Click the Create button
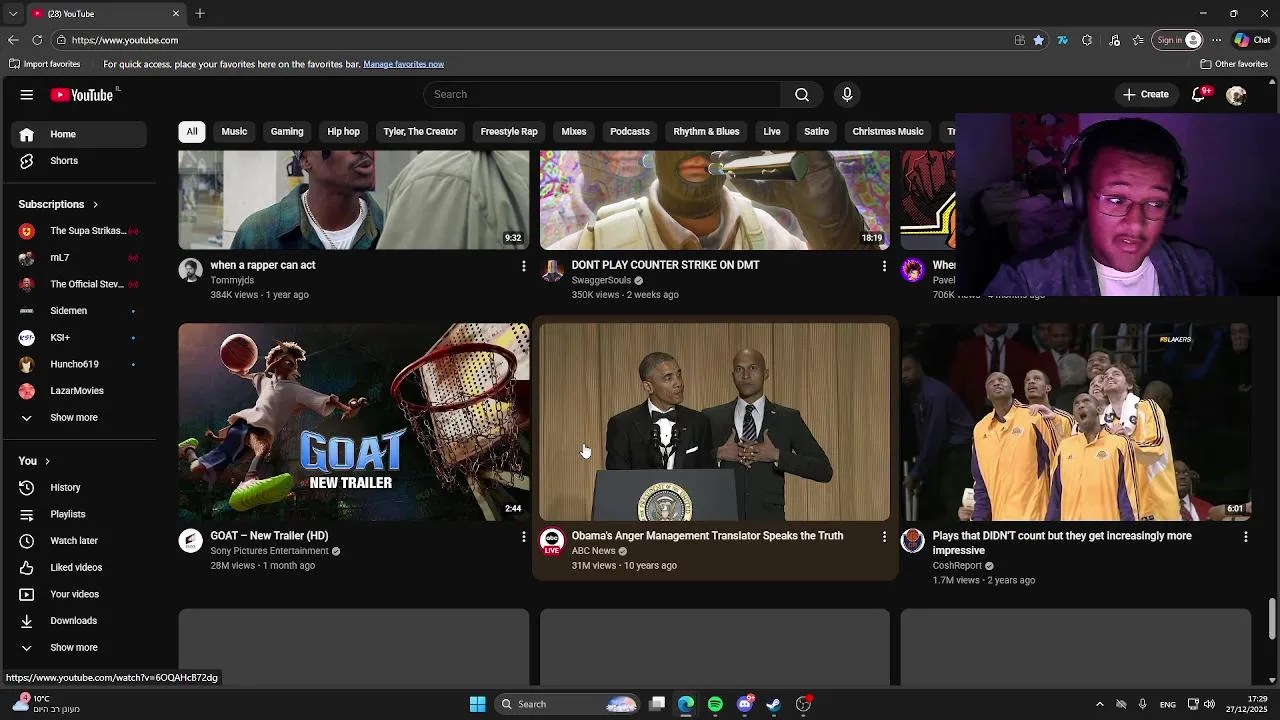Viewport: 1280px width, 720px height. coord(1145,94)
